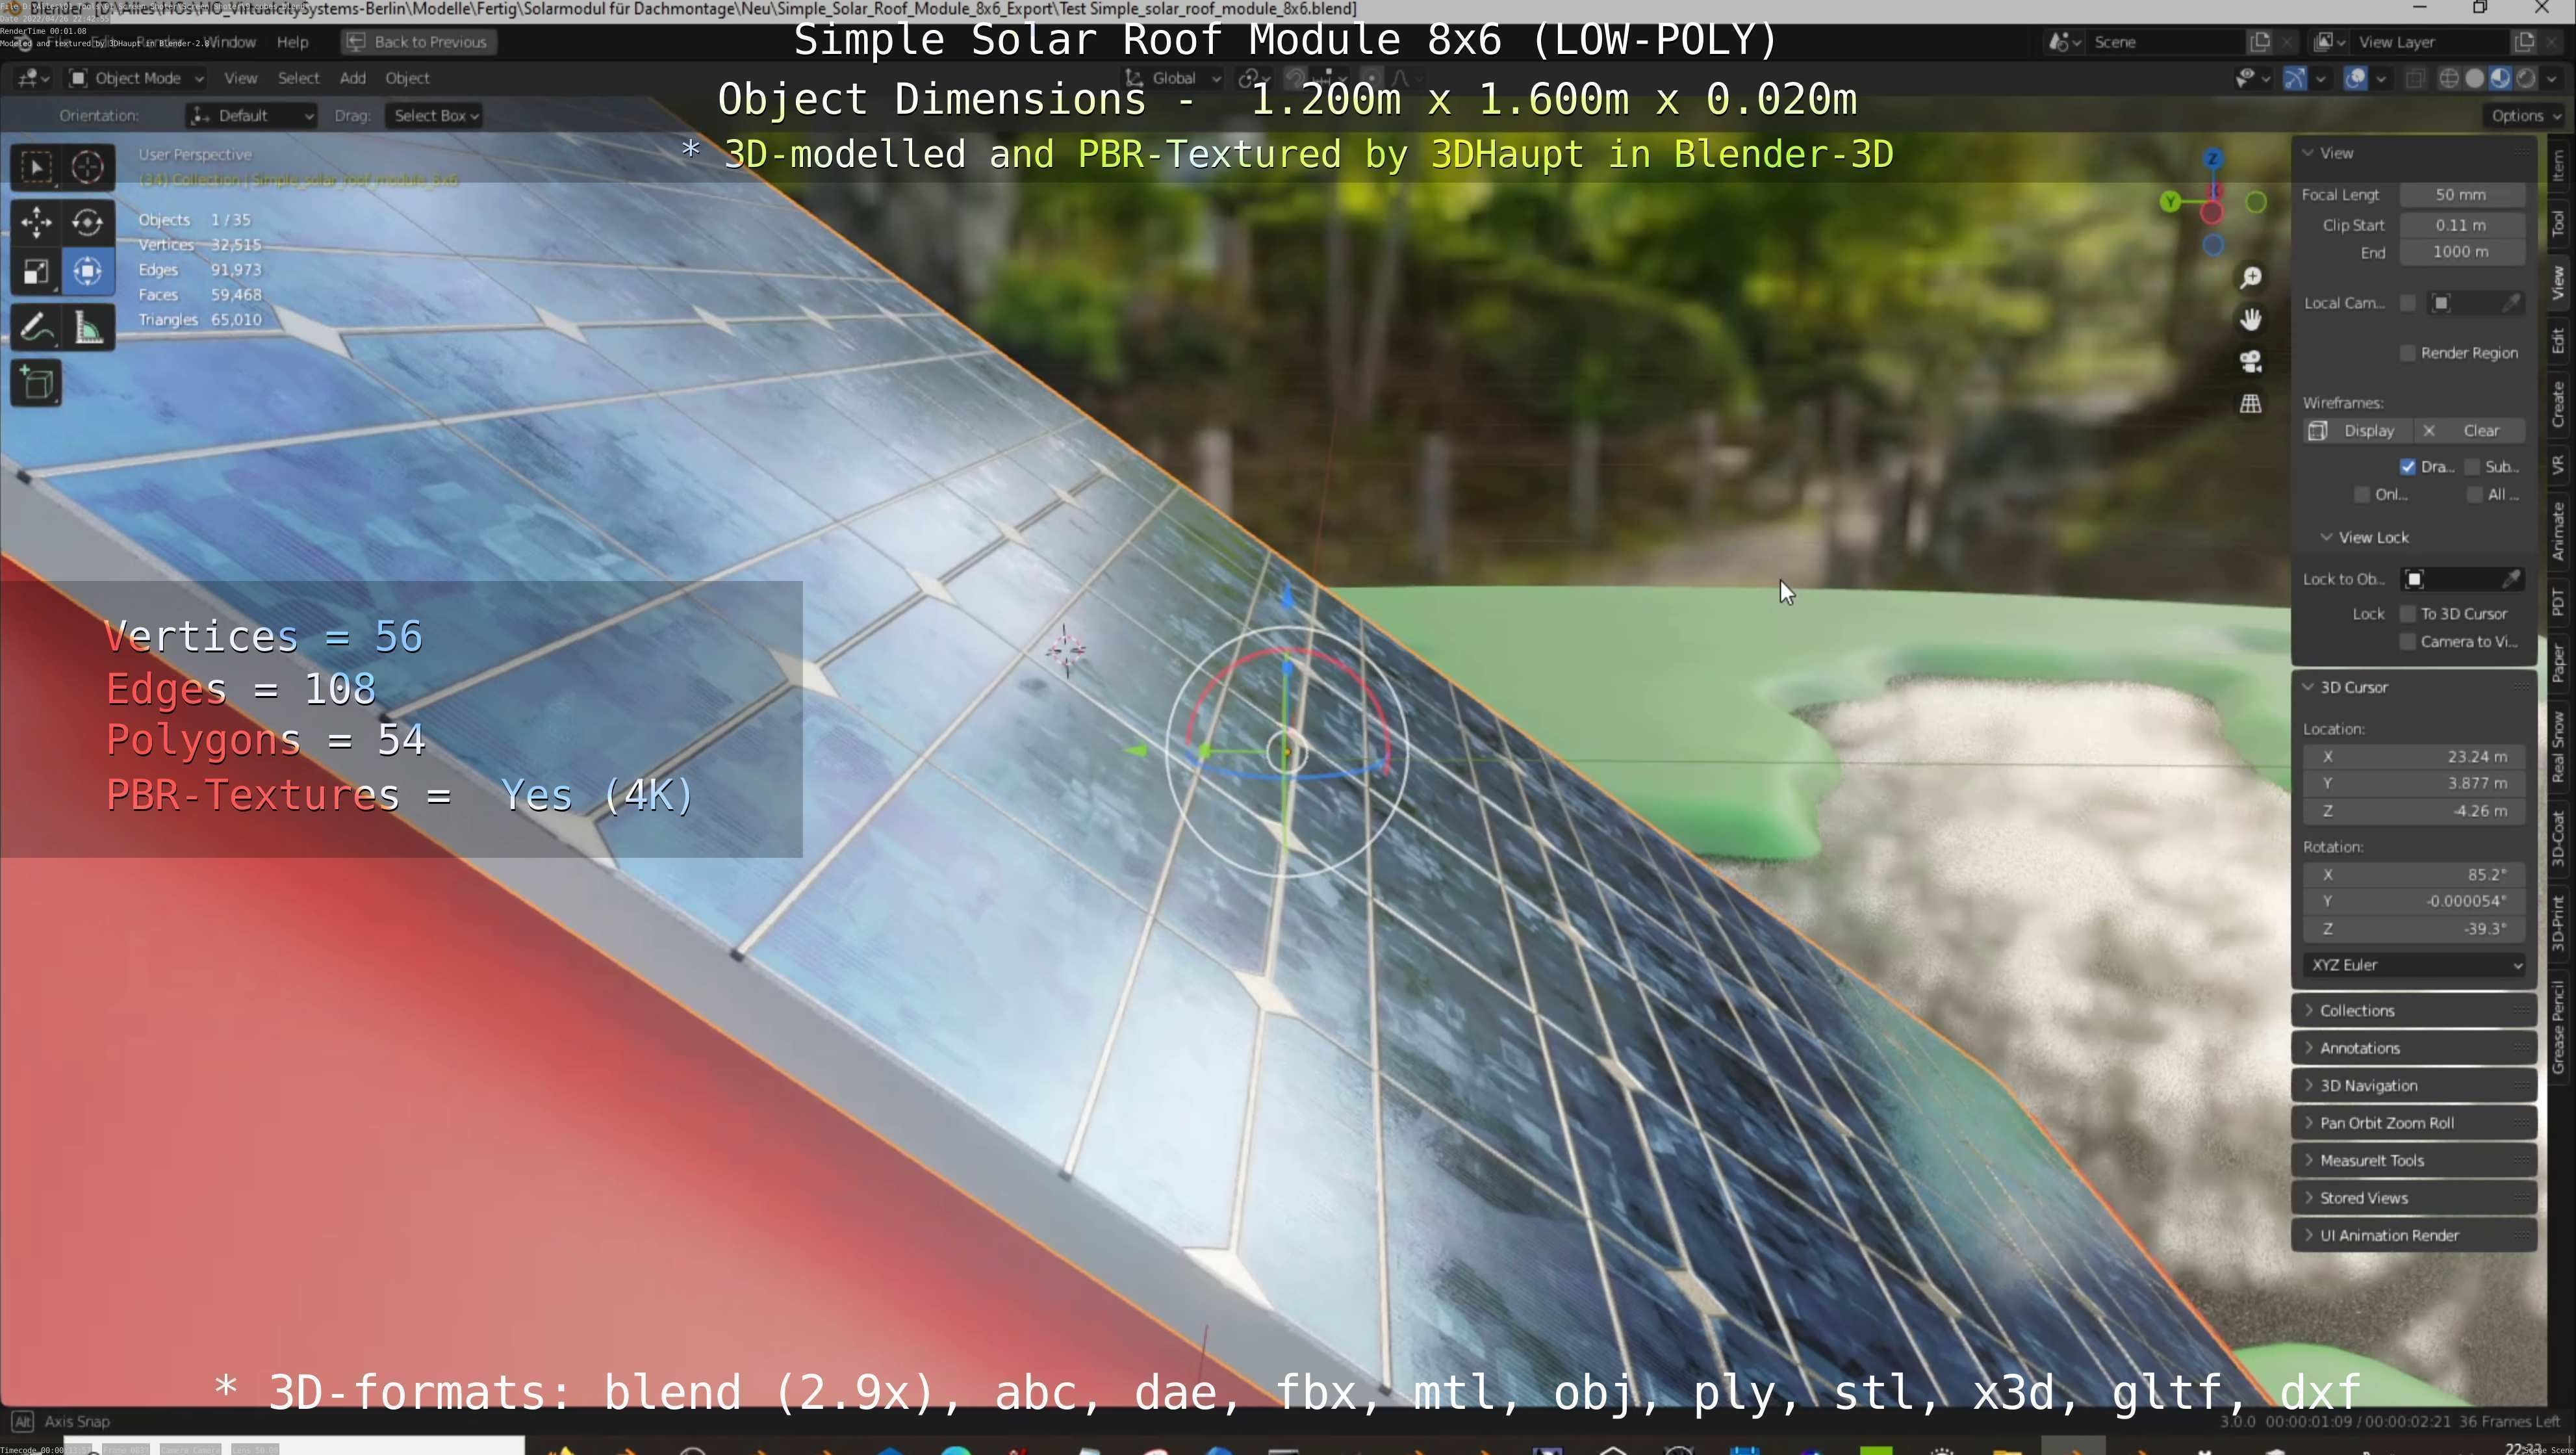Select the Rotate tool
The image size is (2576, 1455).
88,222
